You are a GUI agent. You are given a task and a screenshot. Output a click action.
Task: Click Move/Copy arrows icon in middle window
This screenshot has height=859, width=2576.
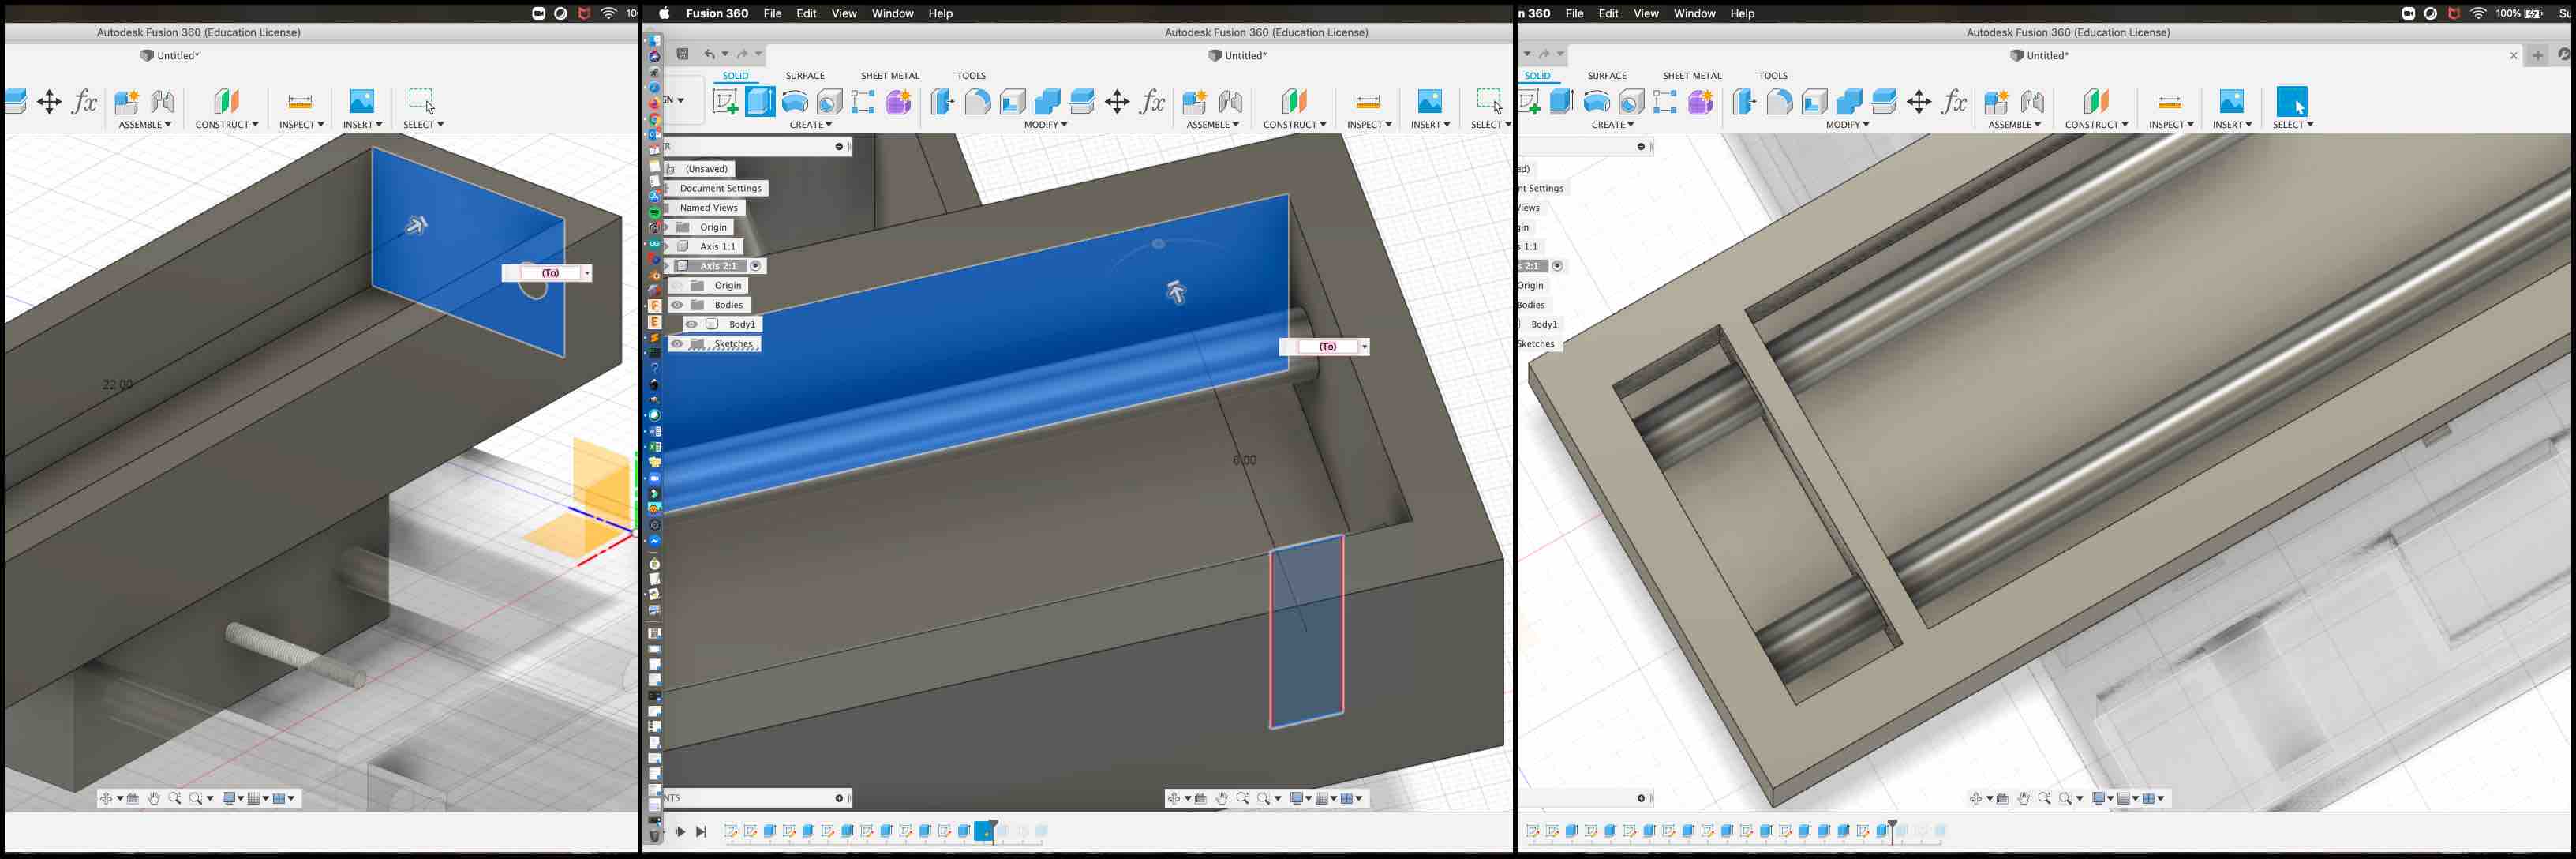[1117, 101]
